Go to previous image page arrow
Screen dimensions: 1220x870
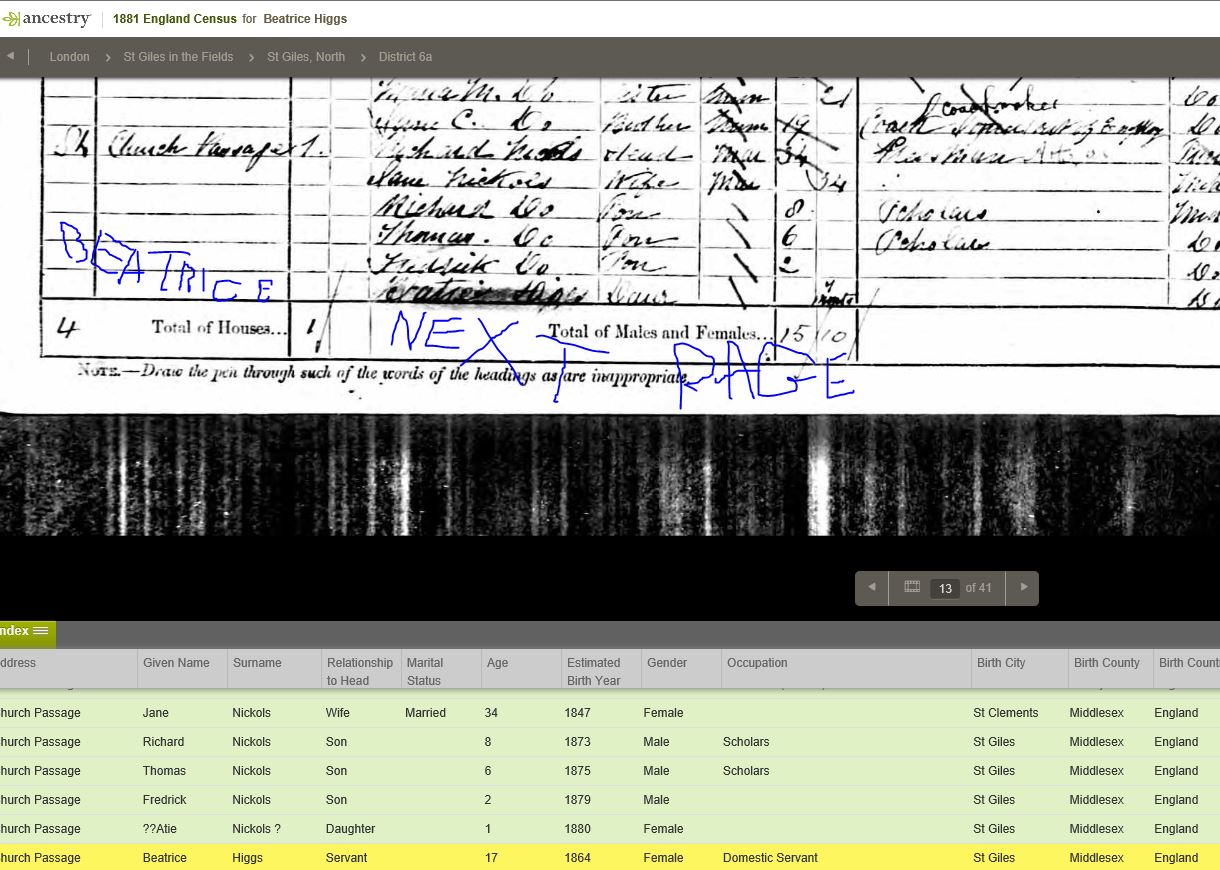pos(871,588)
